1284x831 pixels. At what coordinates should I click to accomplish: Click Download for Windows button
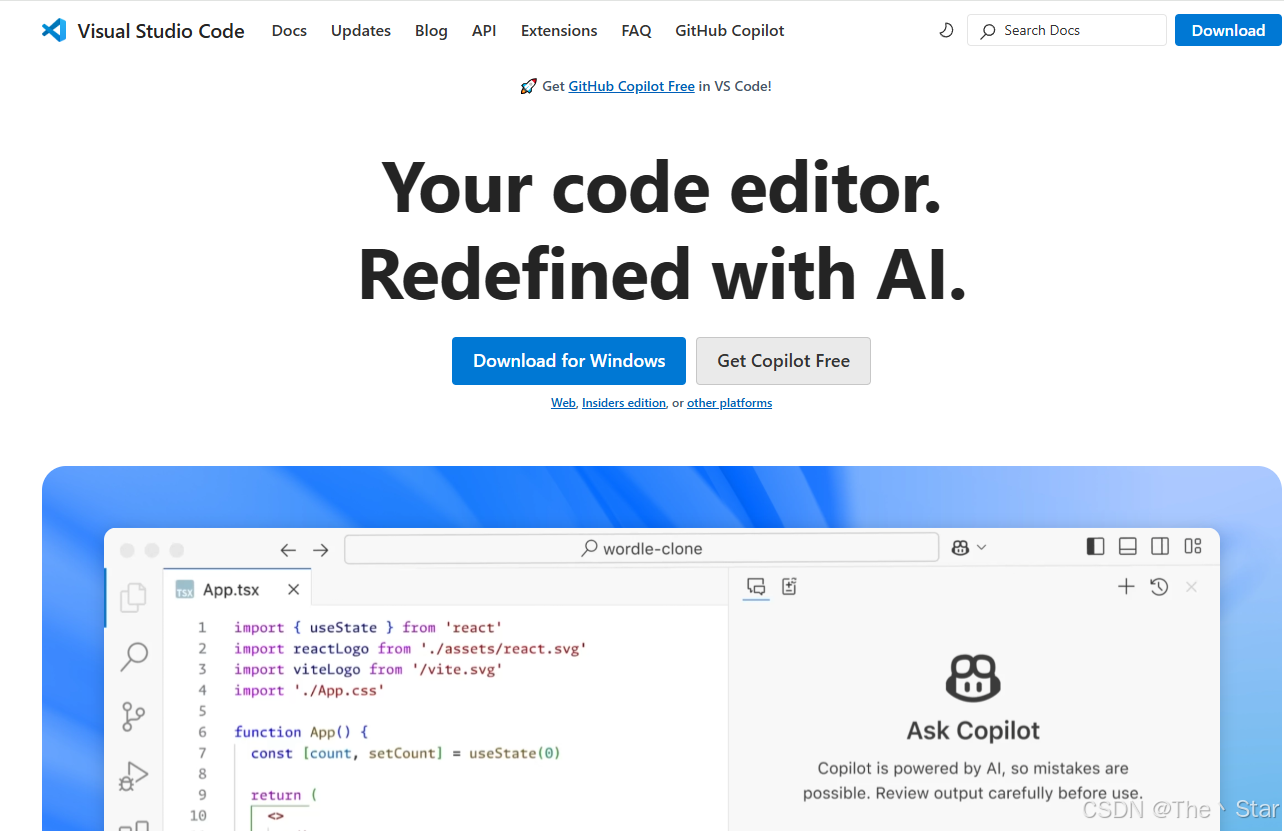pyautogui.click(x=569, y=361)
